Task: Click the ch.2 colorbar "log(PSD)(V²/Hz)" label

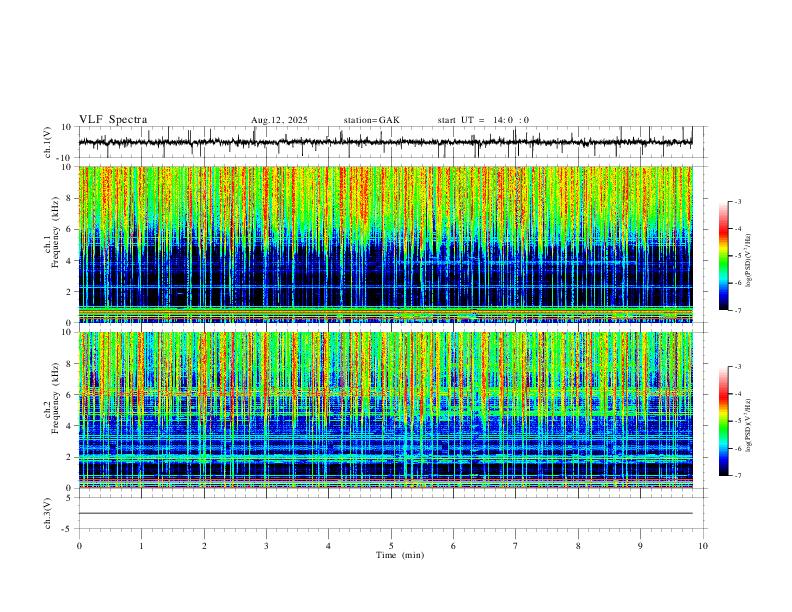Action: point(748,425)
